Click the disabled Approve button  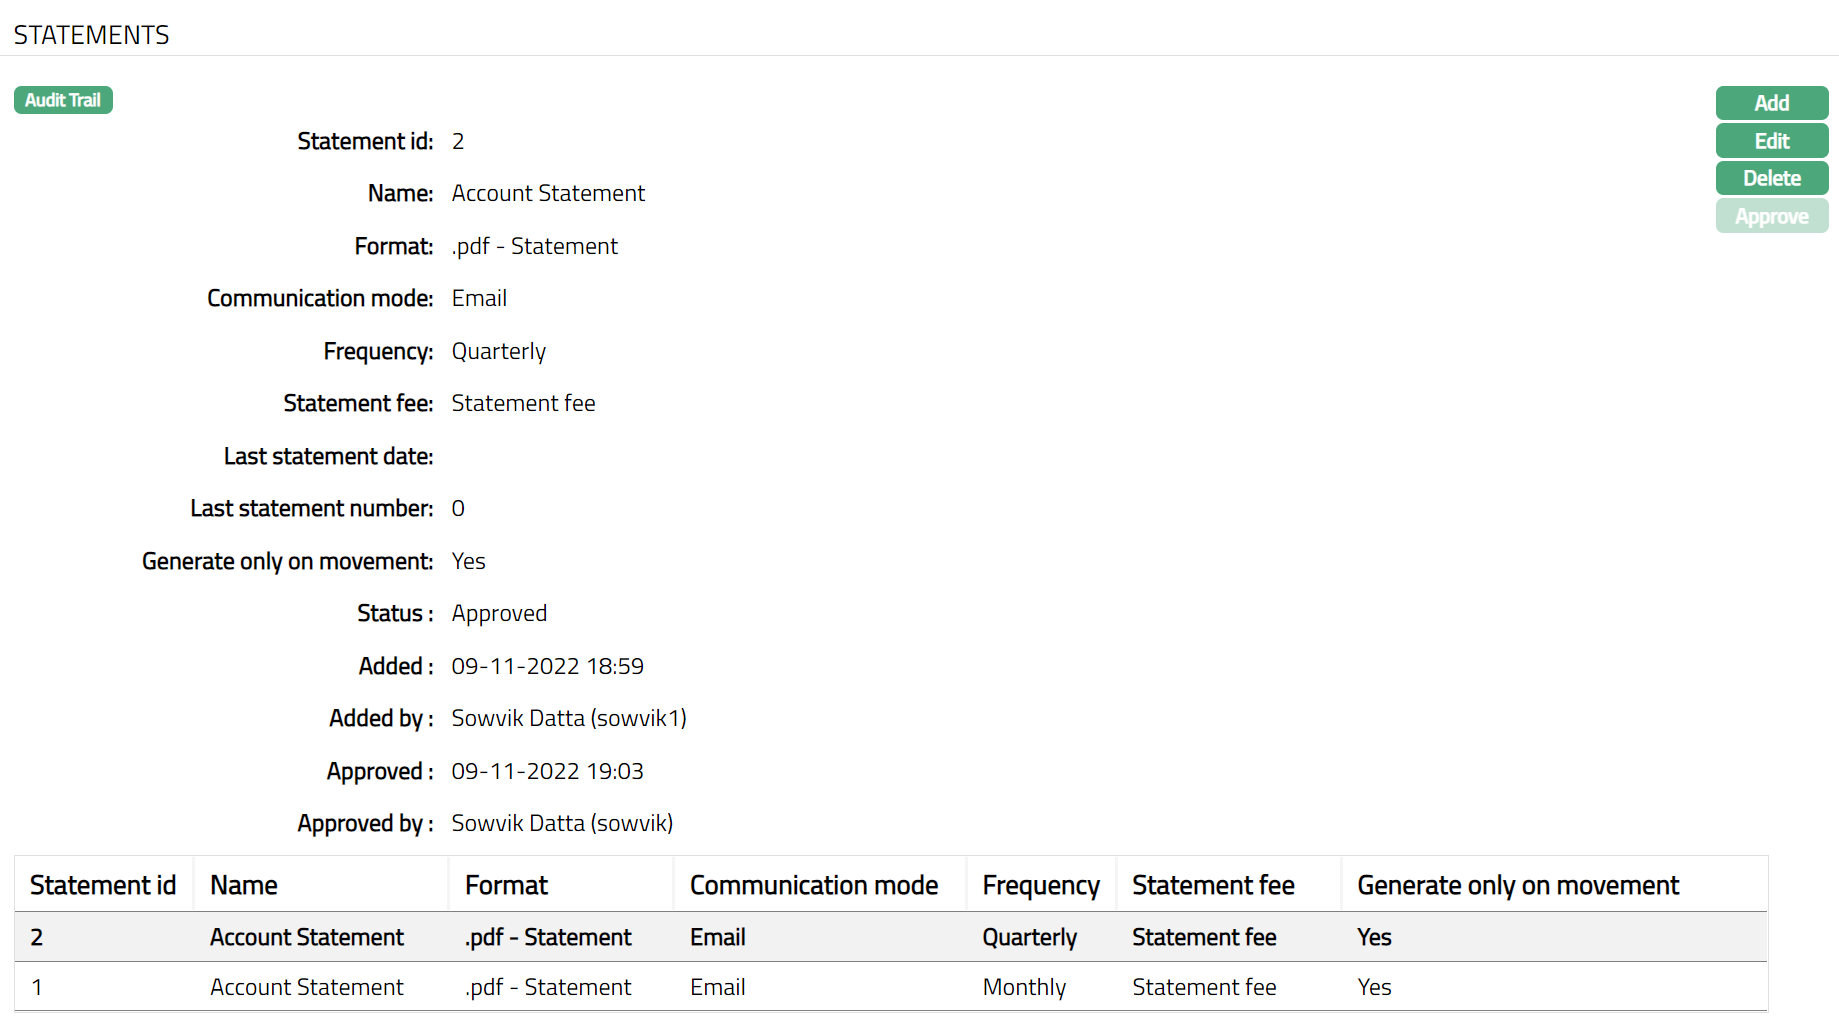pos(1771,216)
